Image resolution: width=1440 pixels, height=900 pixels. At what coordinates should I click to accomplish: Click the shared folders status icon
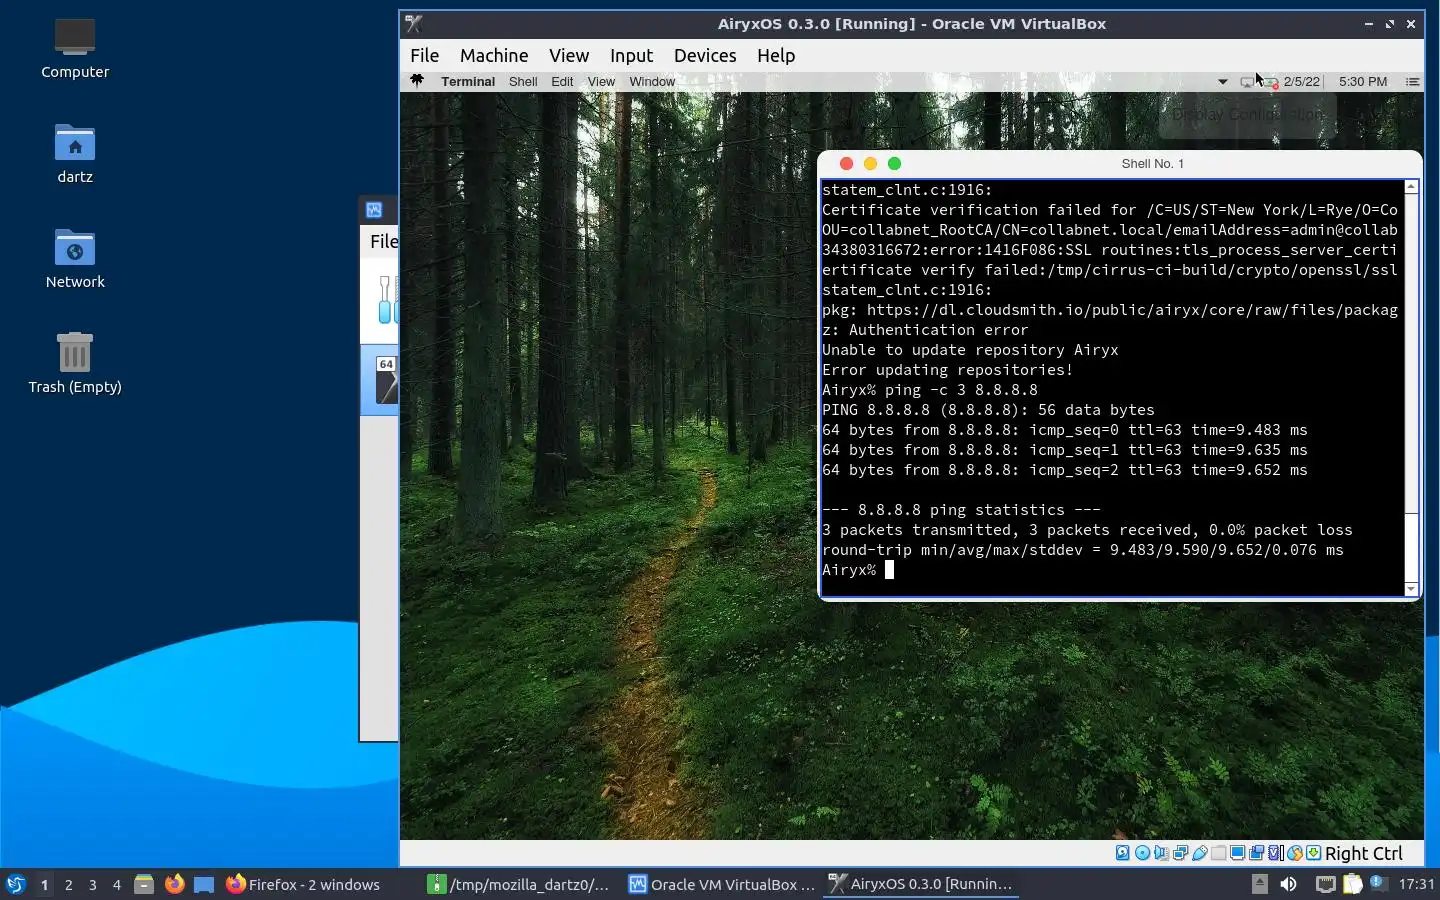(1218, 853)
